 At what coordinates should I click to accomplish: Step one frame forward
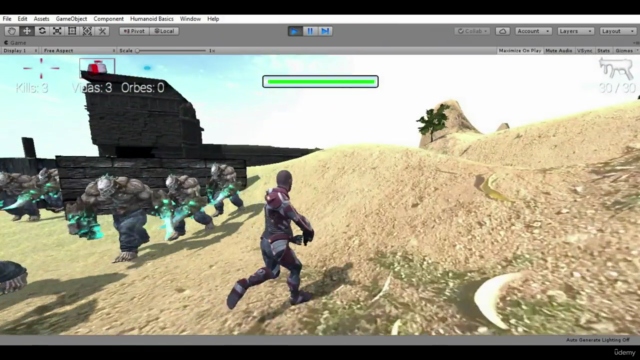click(x=325, y=31)
